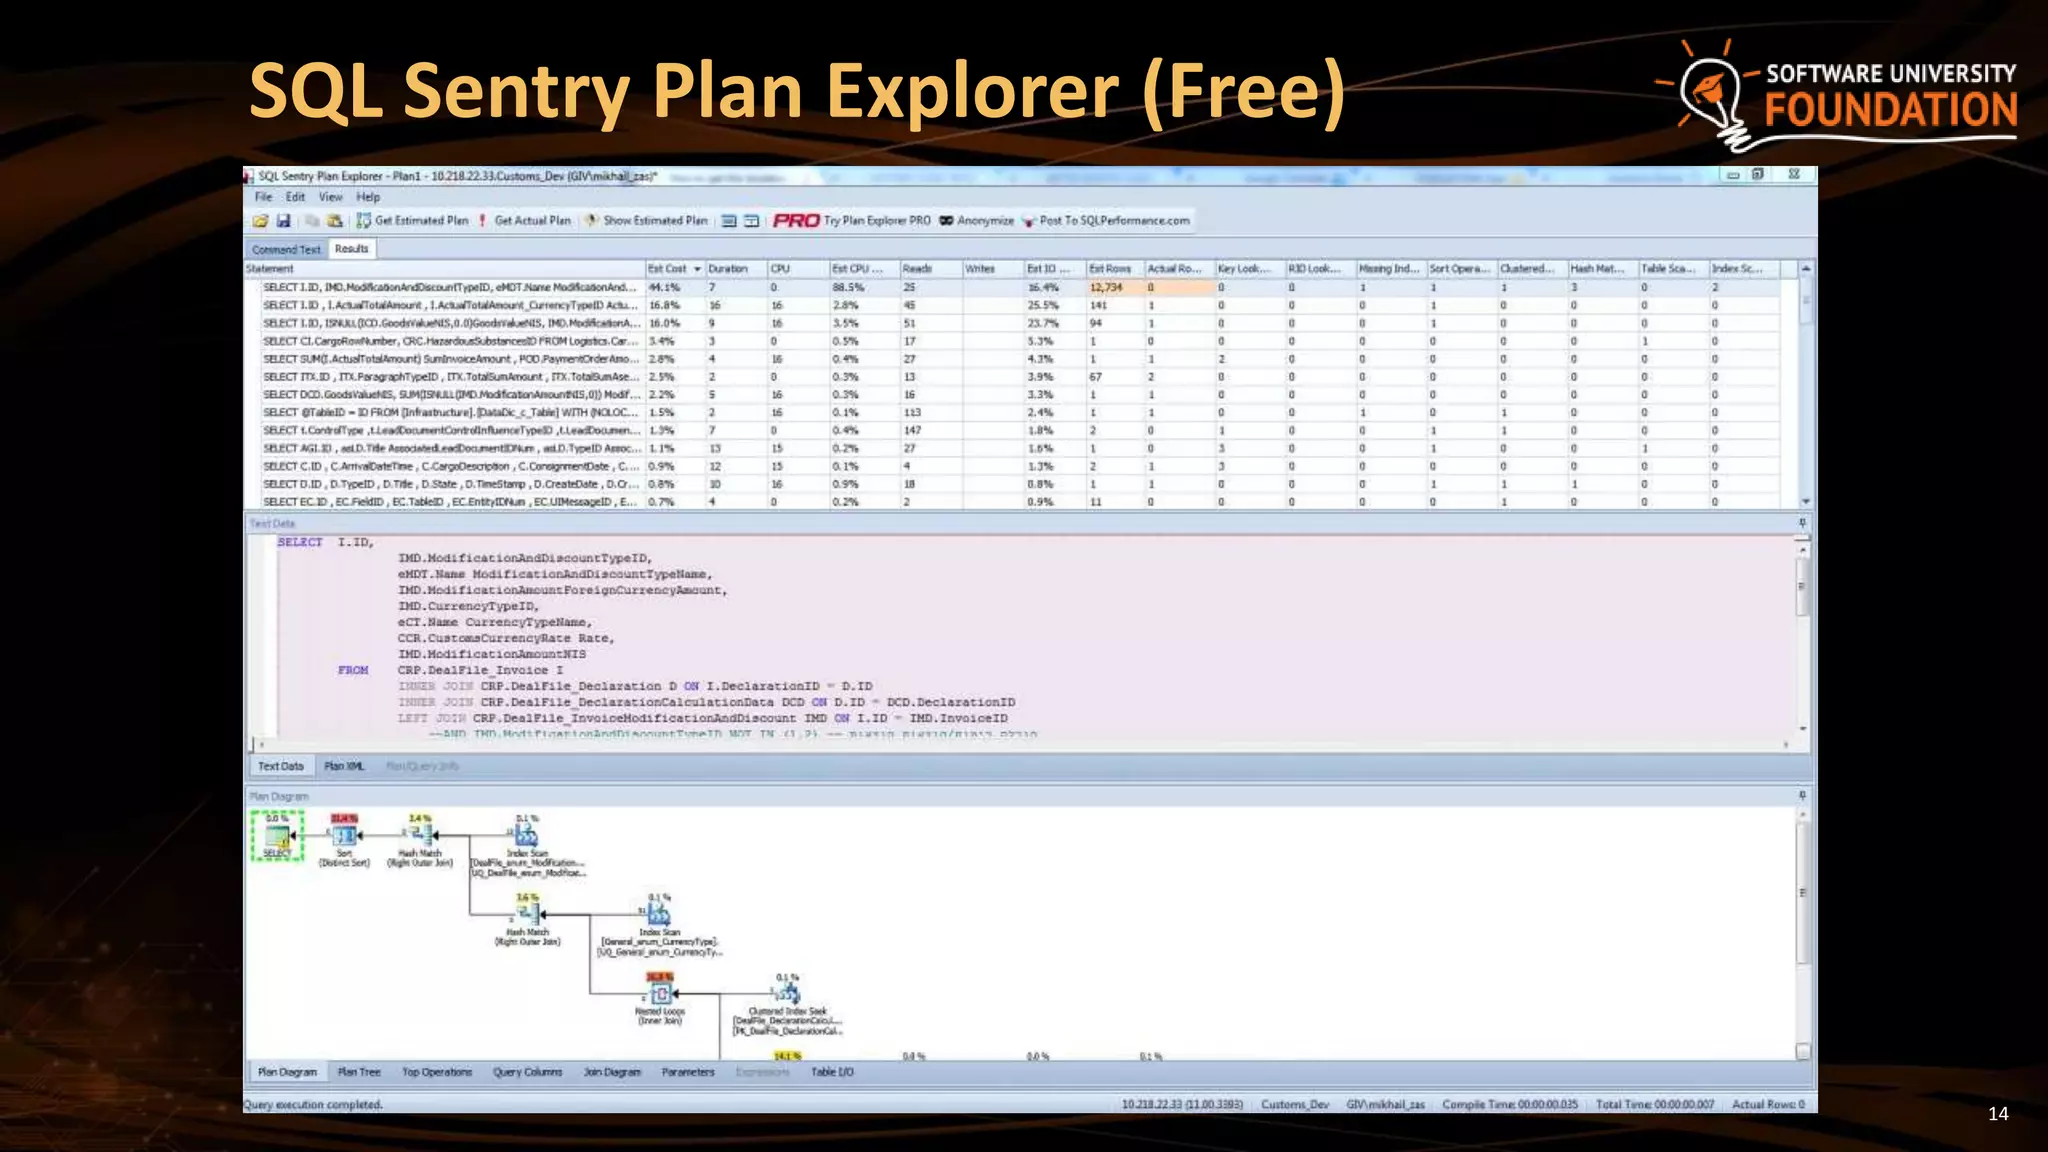
Task: Click the highlighted 12,734 Est Rows cell
Action: (1114, 287)
